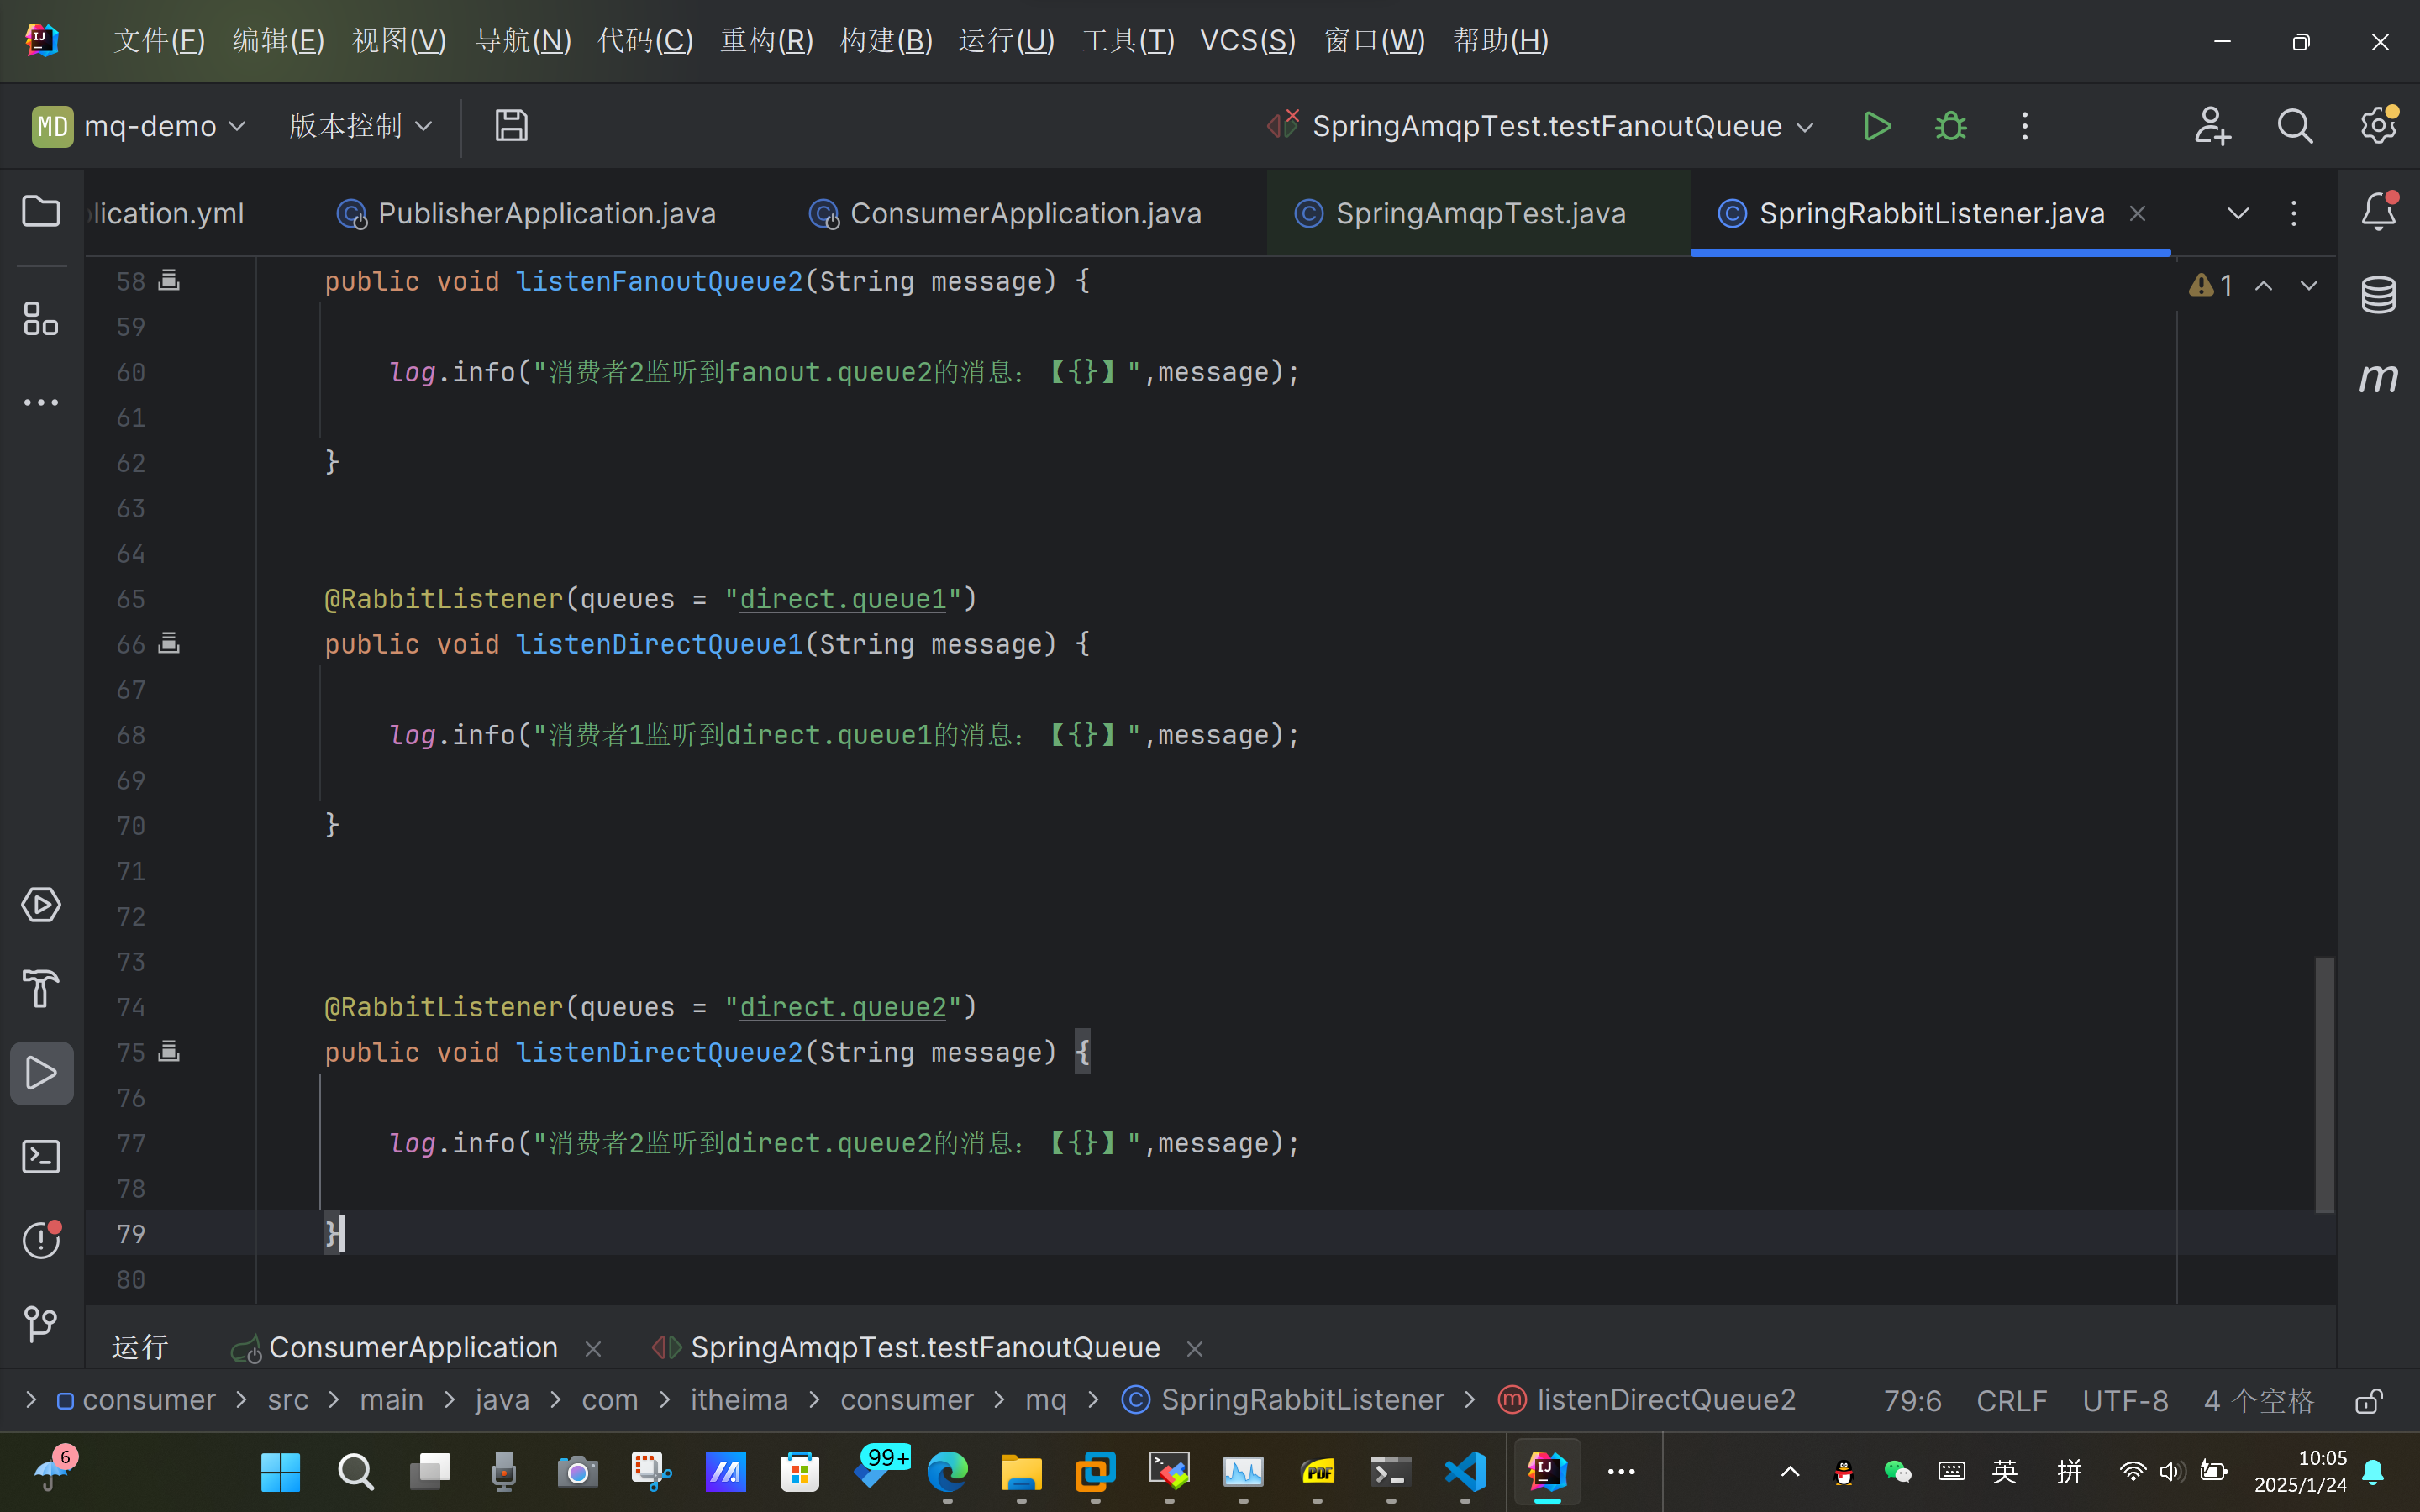Screen dimensions: 2420x1512
Task: Switch to PublisherApplication.java tab
Action: 527,213
